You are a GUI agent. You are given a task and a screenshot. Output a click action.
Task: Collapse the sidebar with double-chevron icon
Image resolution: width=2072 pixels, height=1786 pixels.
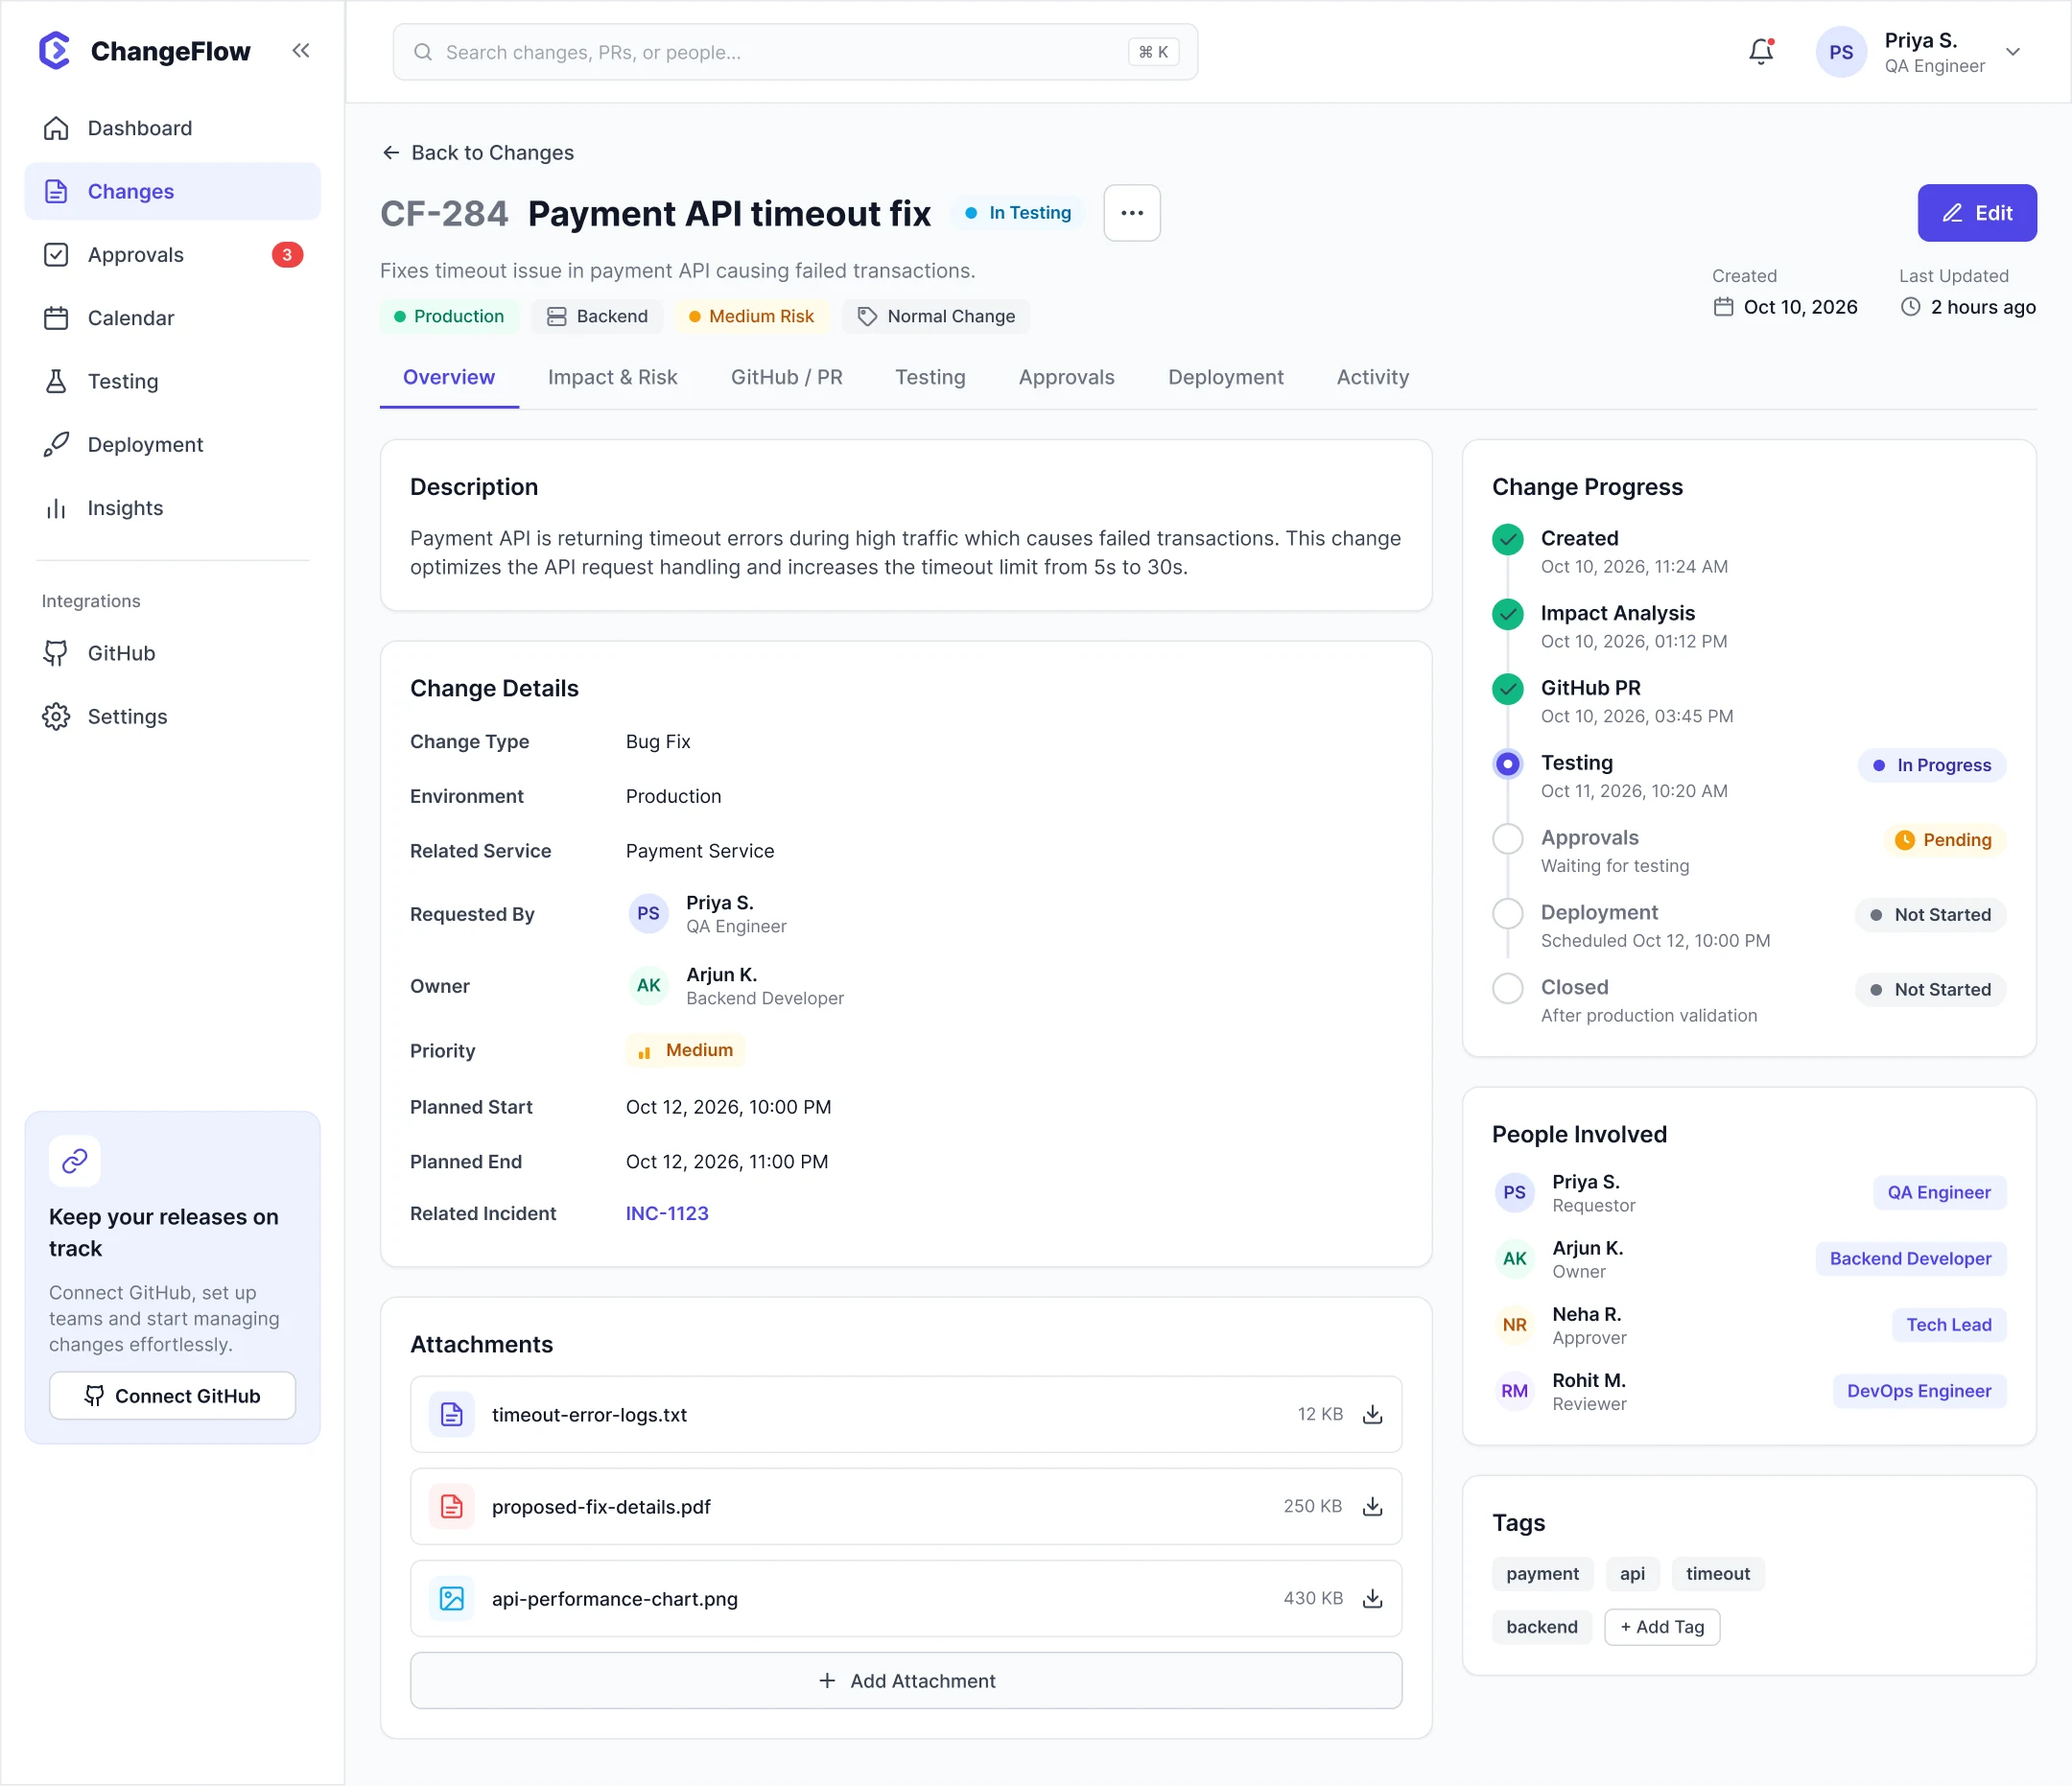click(x=301, y=50)
